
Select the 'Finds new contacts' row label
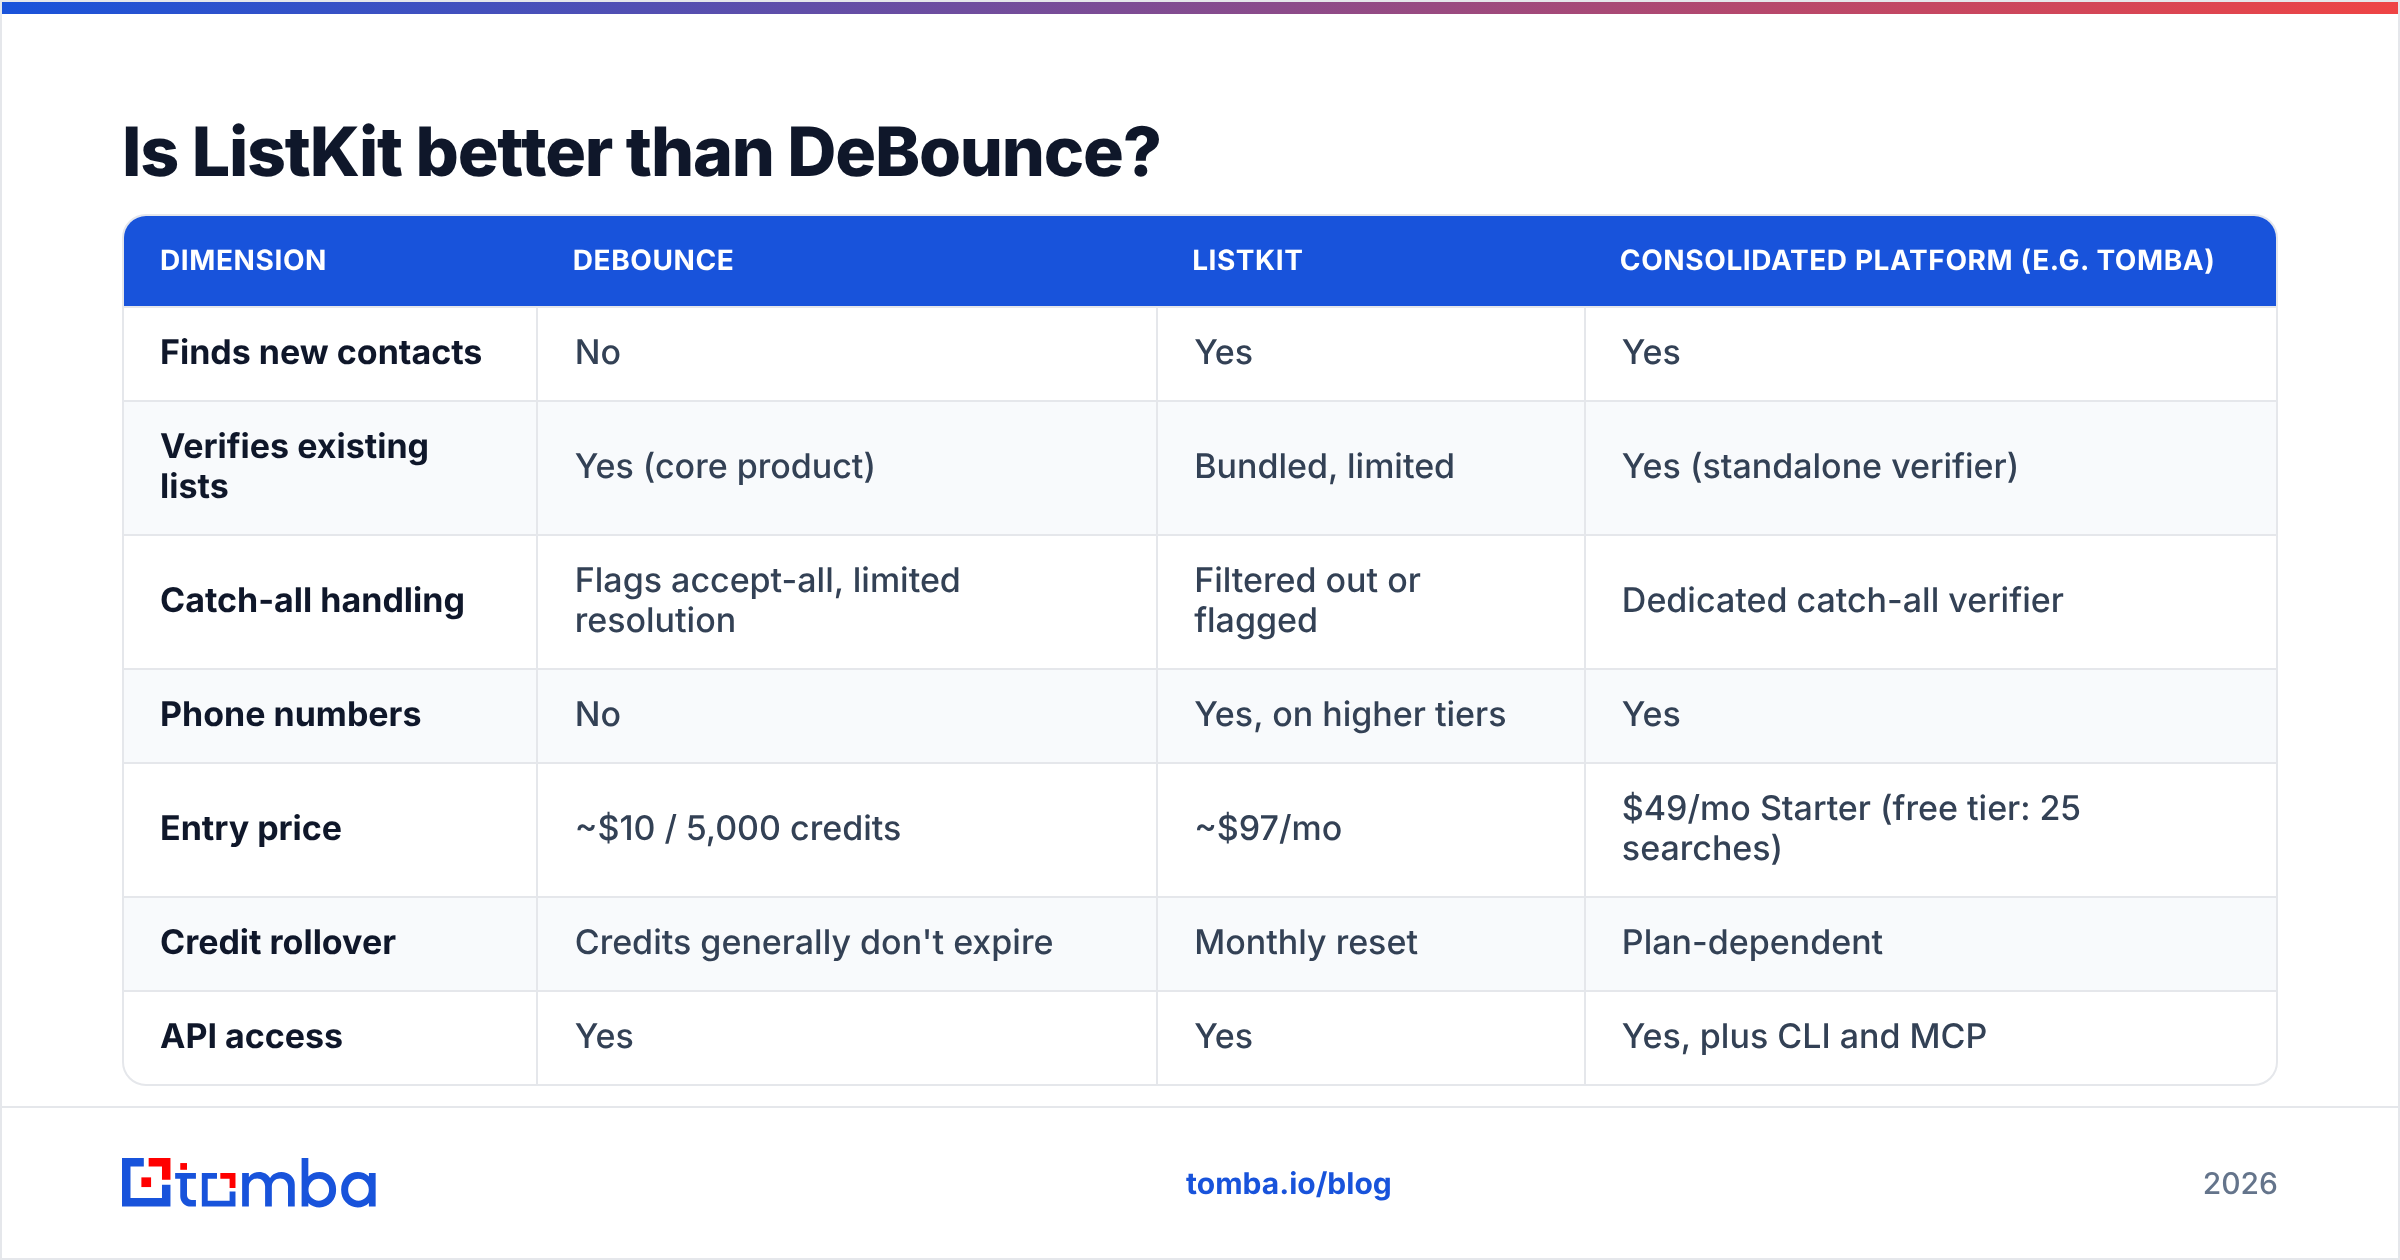pos(321,352)
